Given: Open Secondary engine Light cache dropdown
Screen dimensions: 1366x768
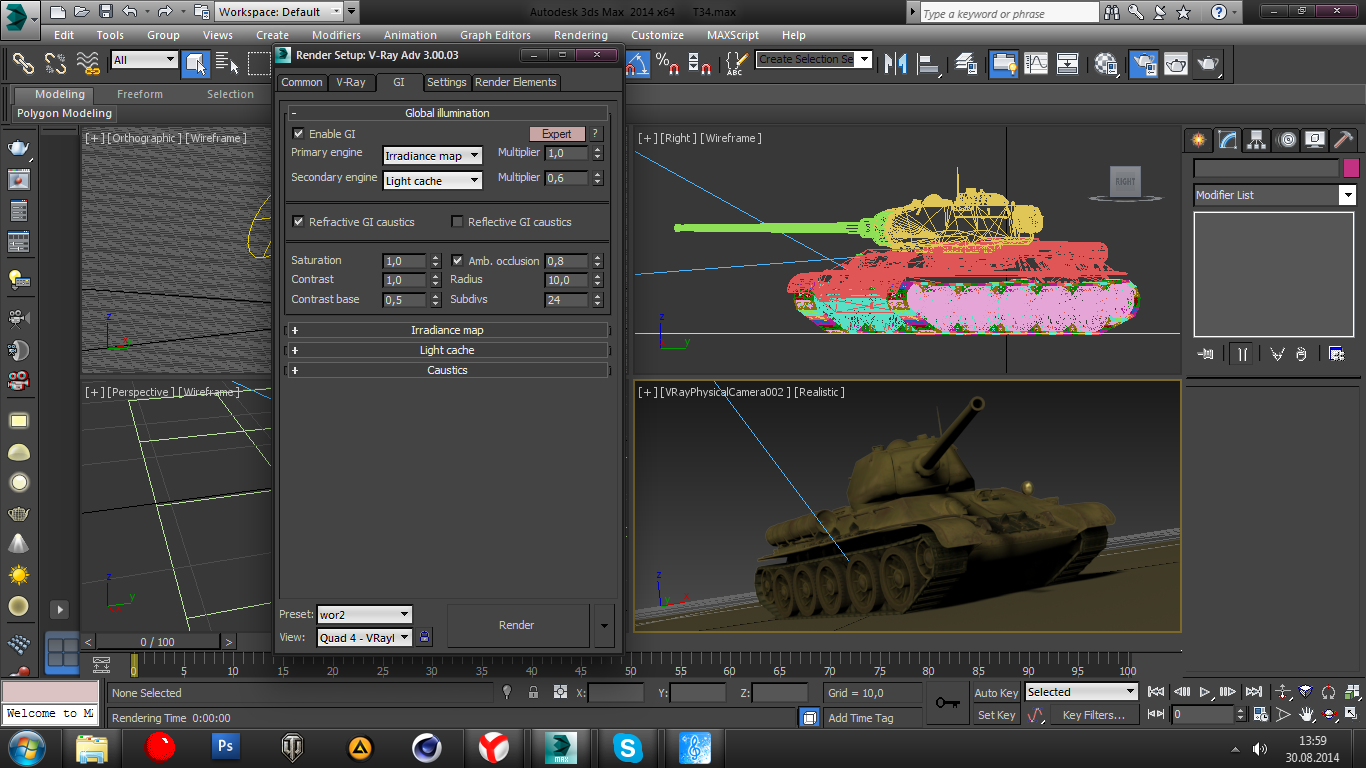Looking at the screenshot, I should (x=433, y=181).
